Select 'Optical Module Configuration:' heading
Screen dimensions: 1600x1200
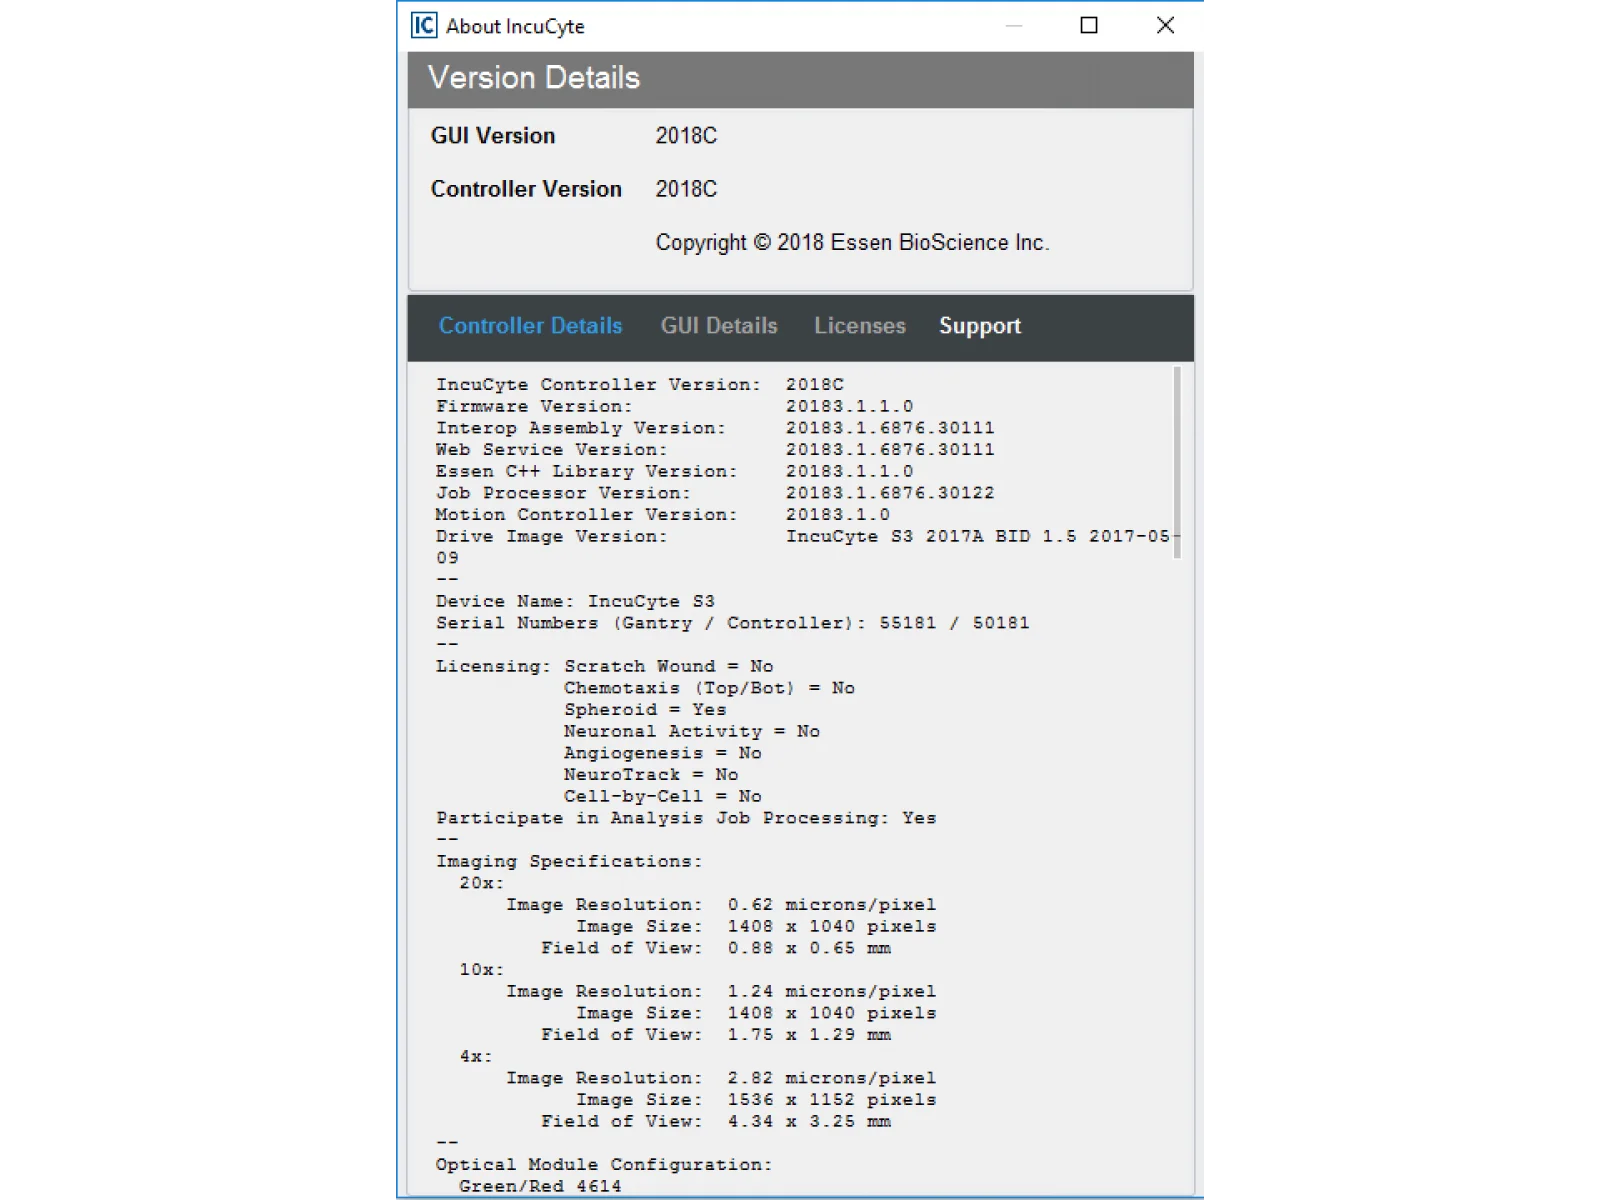click(604, 1165)
